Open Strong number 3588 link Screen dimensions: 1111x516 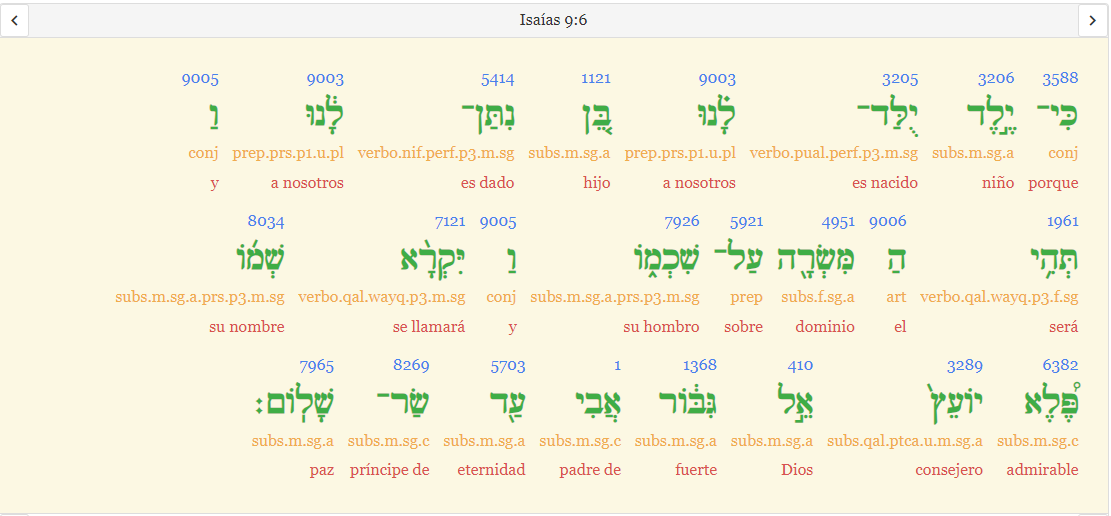[x=1061, y=79]
